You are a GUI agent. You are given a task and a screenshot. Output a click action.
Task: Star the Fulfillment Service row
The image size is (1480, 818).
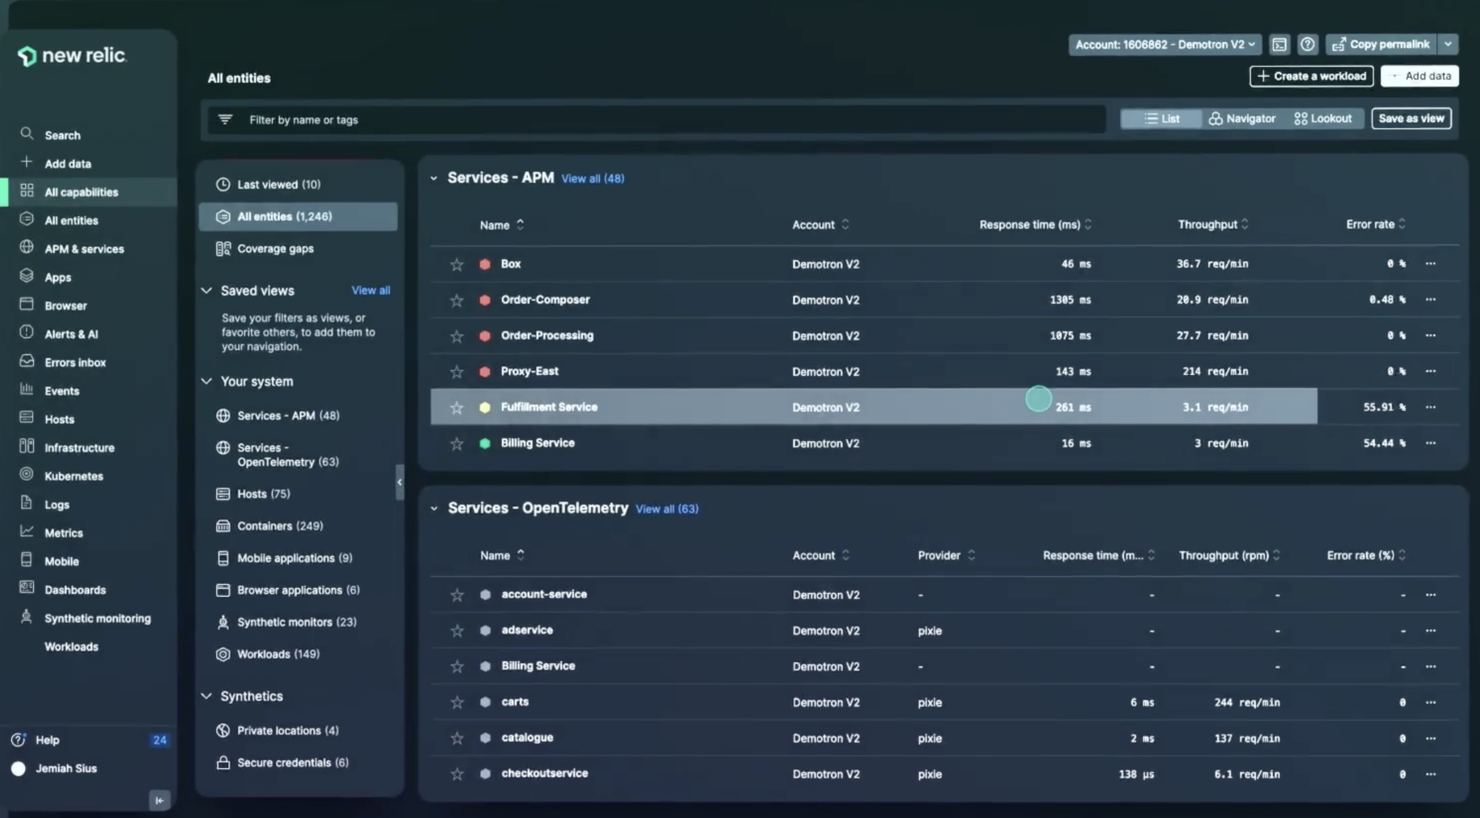[457, 407]
